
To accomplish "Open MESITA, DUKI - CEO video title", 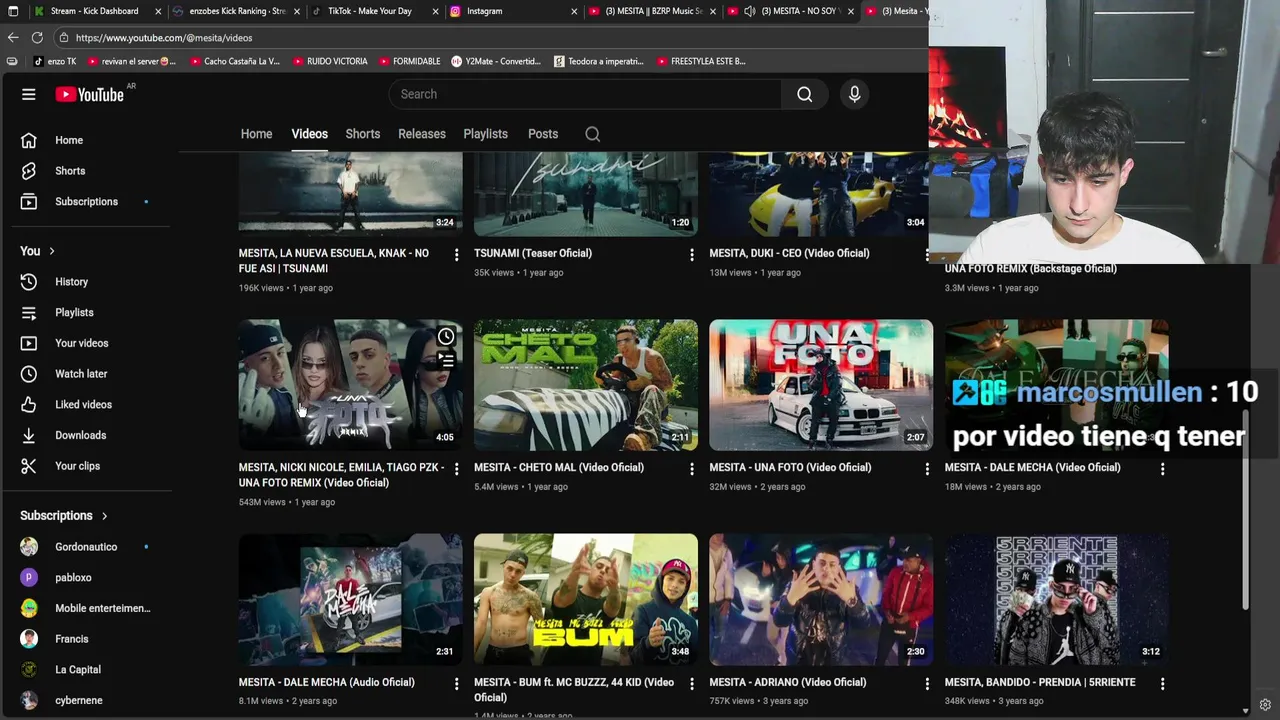I will [789, 253].
